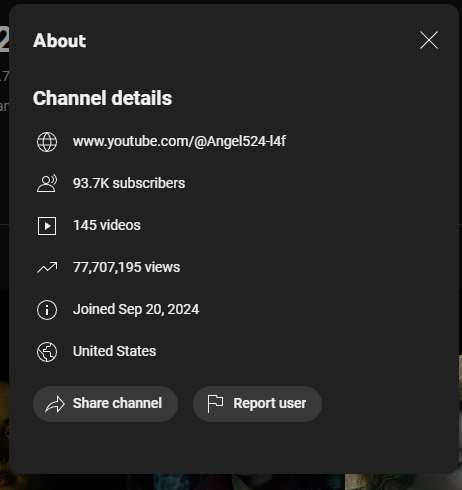Click the 77,707,195 views entry
The image size is (462, 490).
[x=127, y=267]
